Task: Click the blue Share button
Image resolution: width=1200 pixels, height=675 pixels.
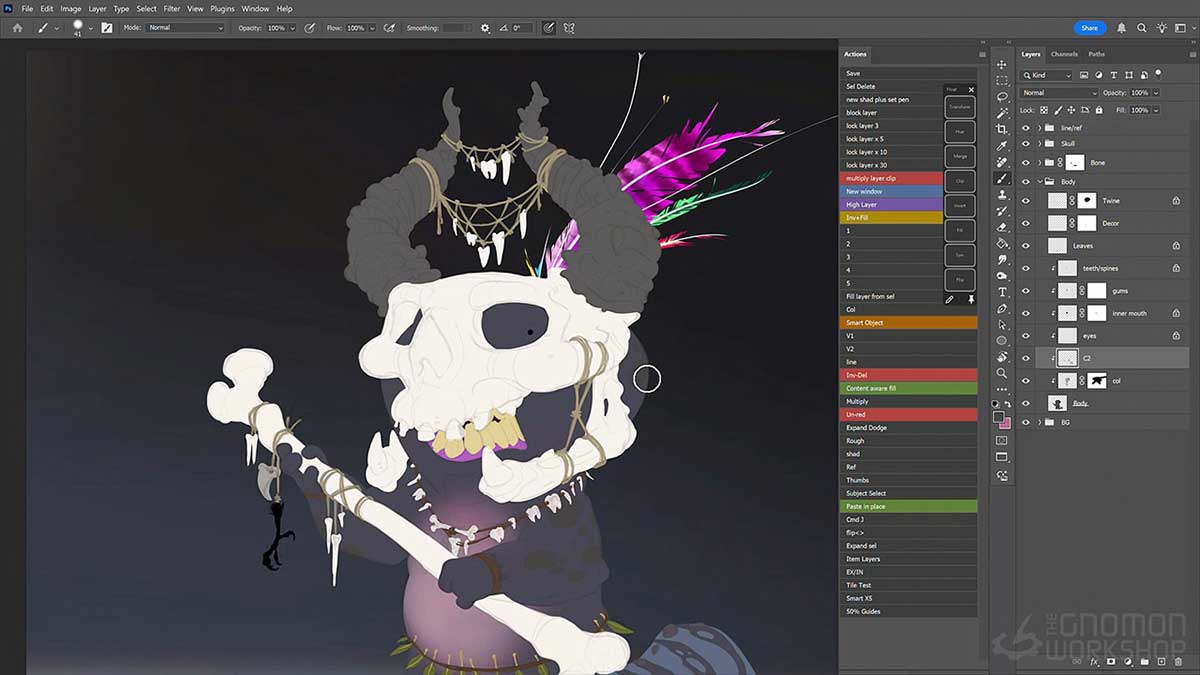Action: point(1090,28)
